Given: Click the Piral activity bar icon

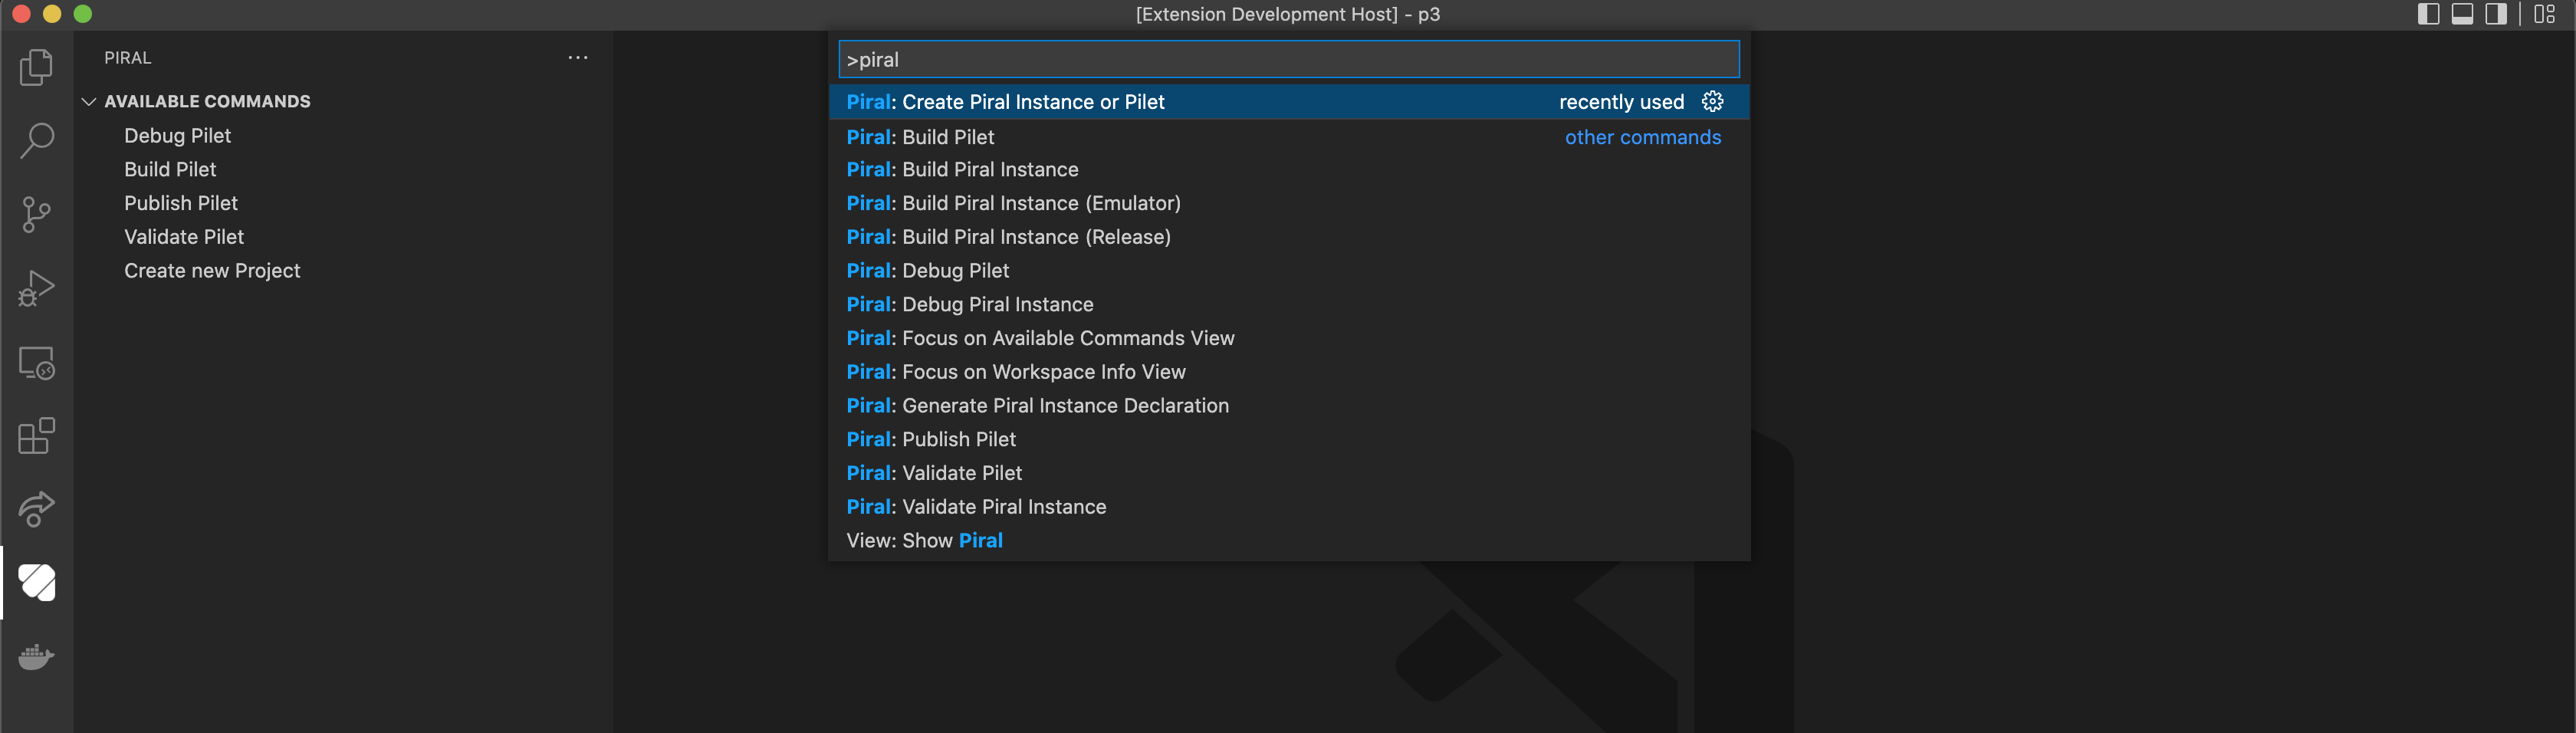Looking at the screenshot, I should pyautogui.click(x=37, y=582).
